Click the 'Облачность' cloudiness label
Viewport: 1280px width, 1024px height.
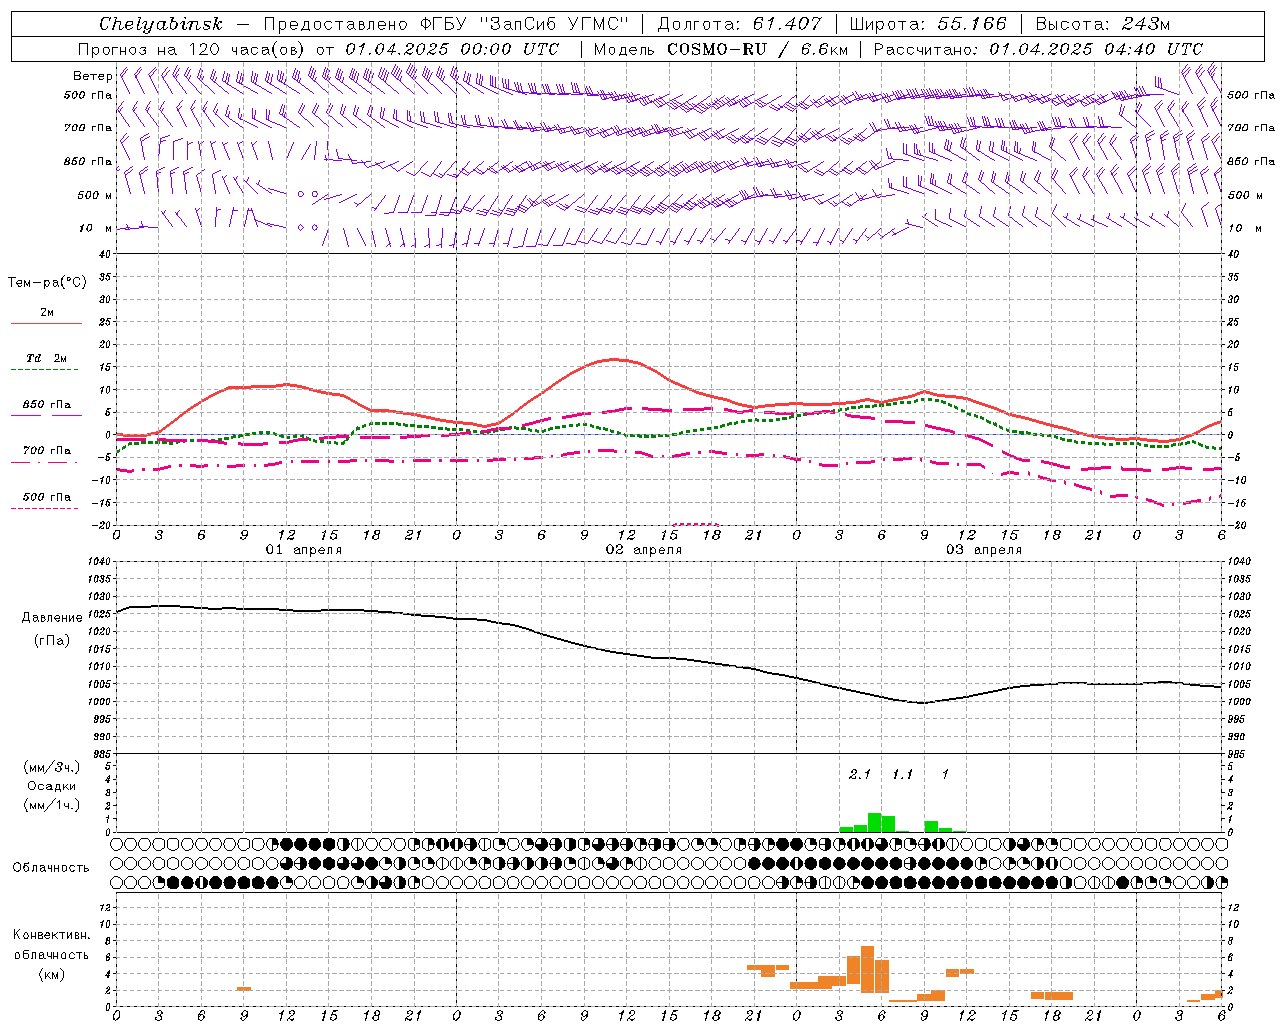click(x=51, y=868)
